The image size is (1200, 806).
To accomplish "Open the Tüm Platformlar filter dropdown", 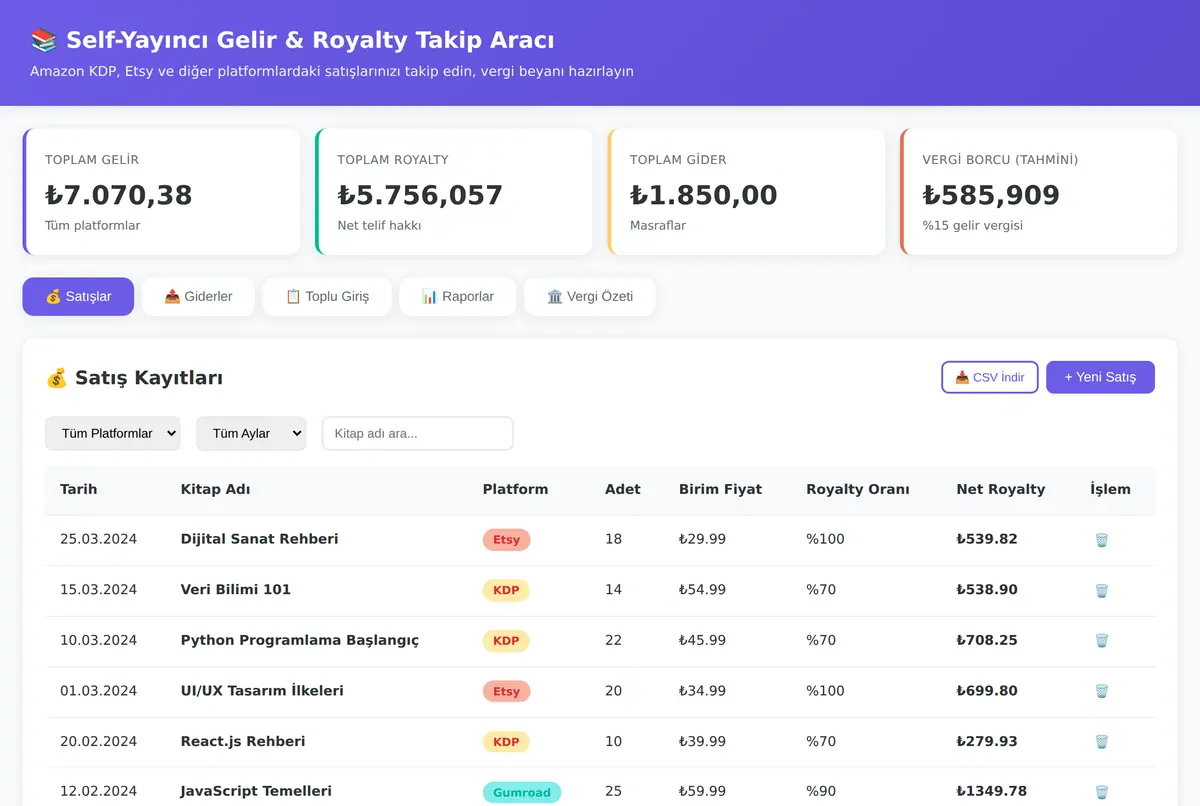I will (x=113, y=433).
